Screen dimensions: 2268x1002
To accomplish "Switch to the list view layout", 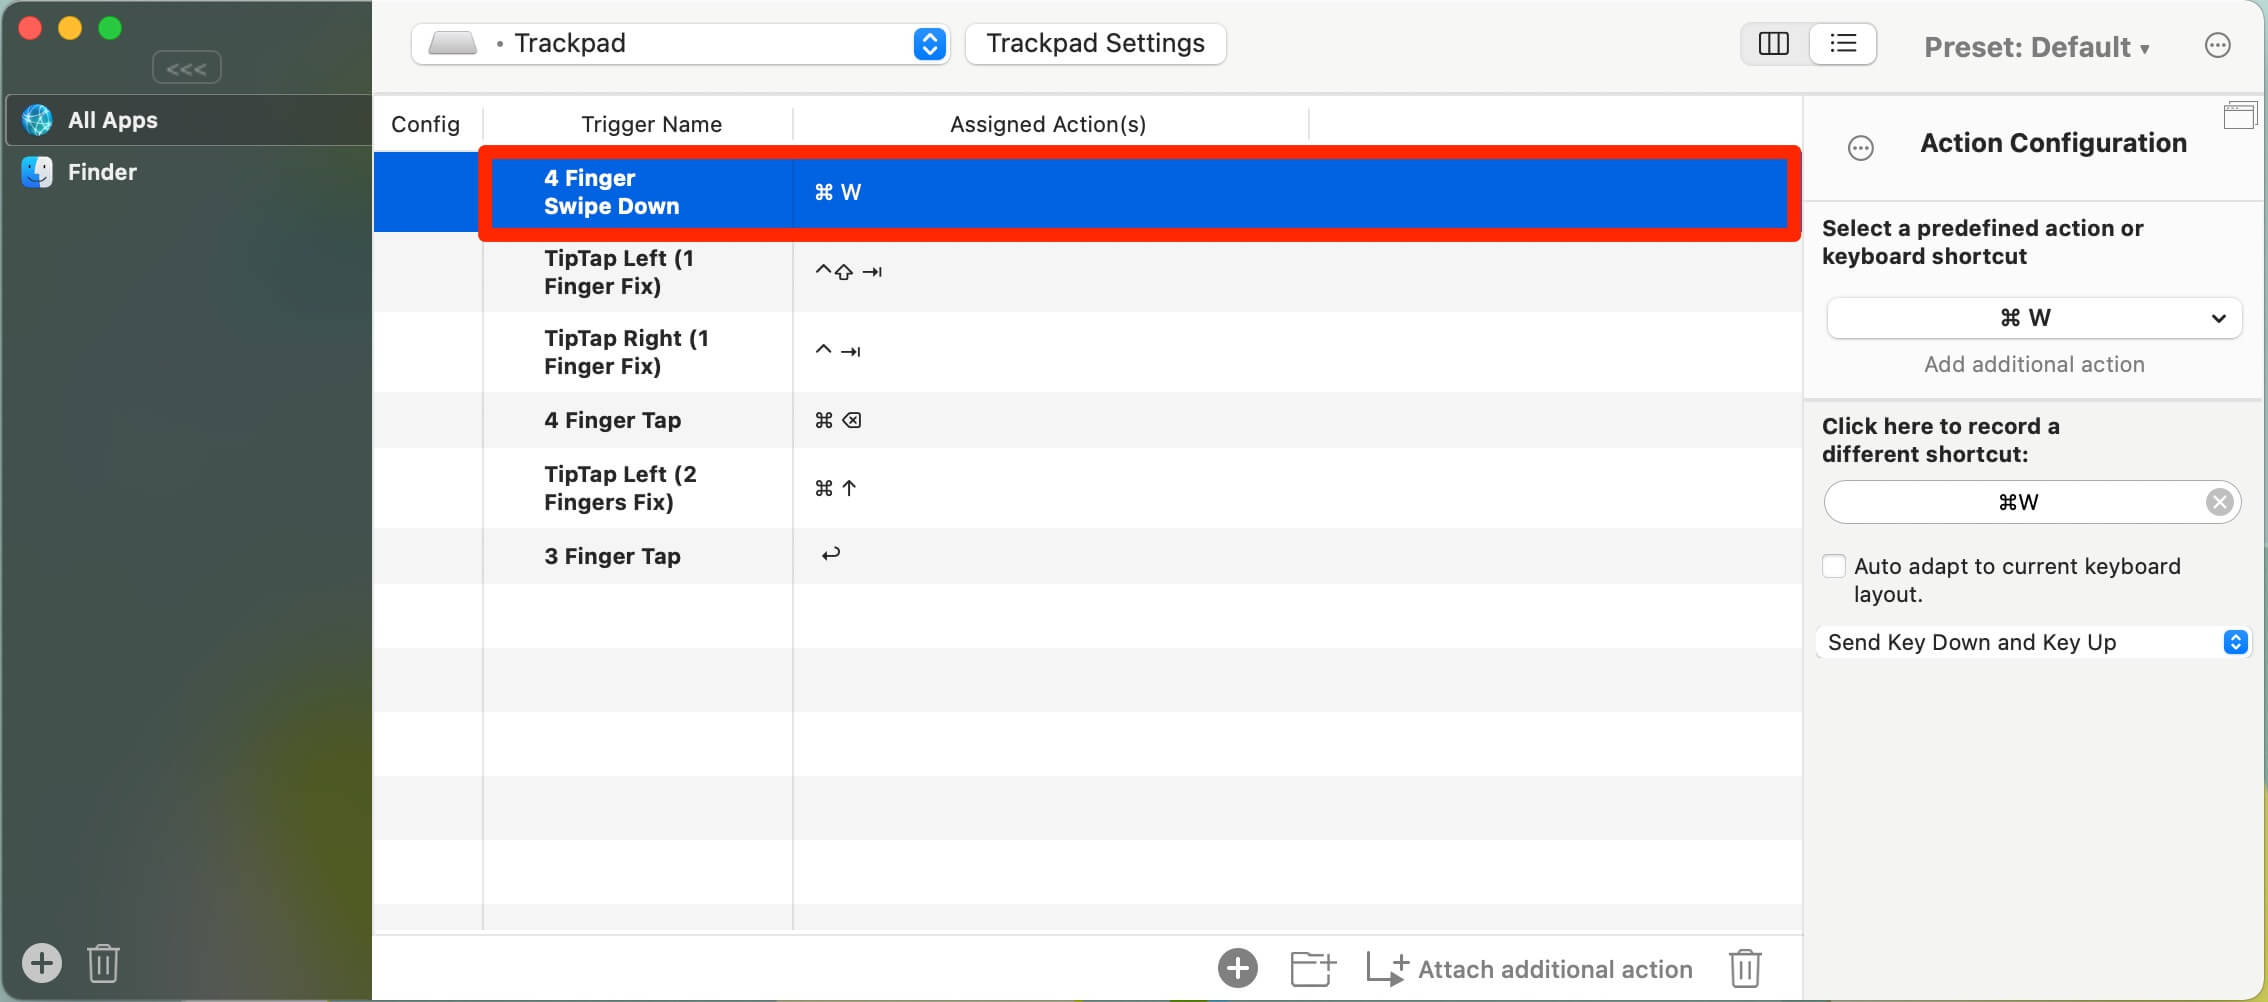I will tap(1843, 44).
